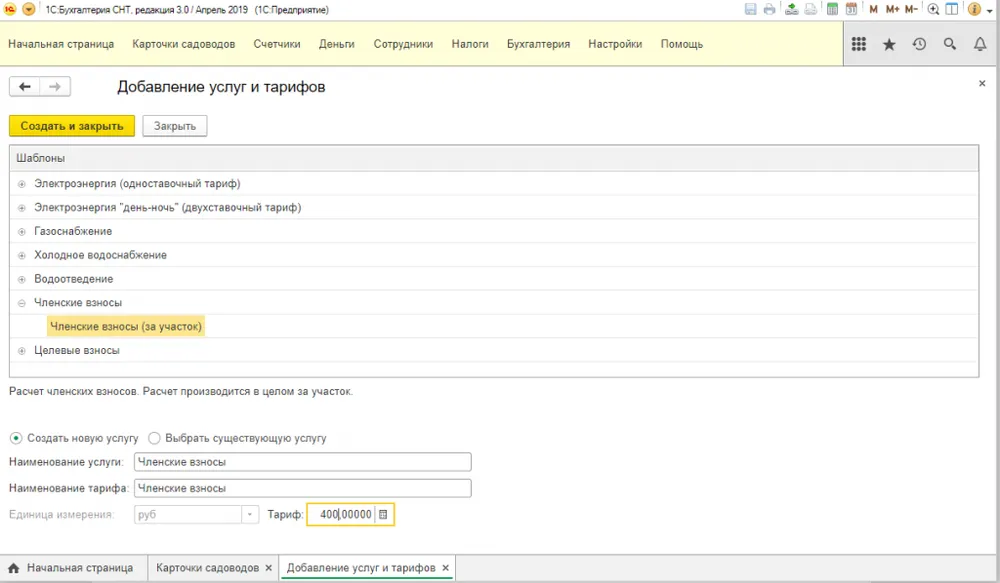Screen dimensions: 1000x583
Task: Click the M+ memory add button
Action: 892,9
